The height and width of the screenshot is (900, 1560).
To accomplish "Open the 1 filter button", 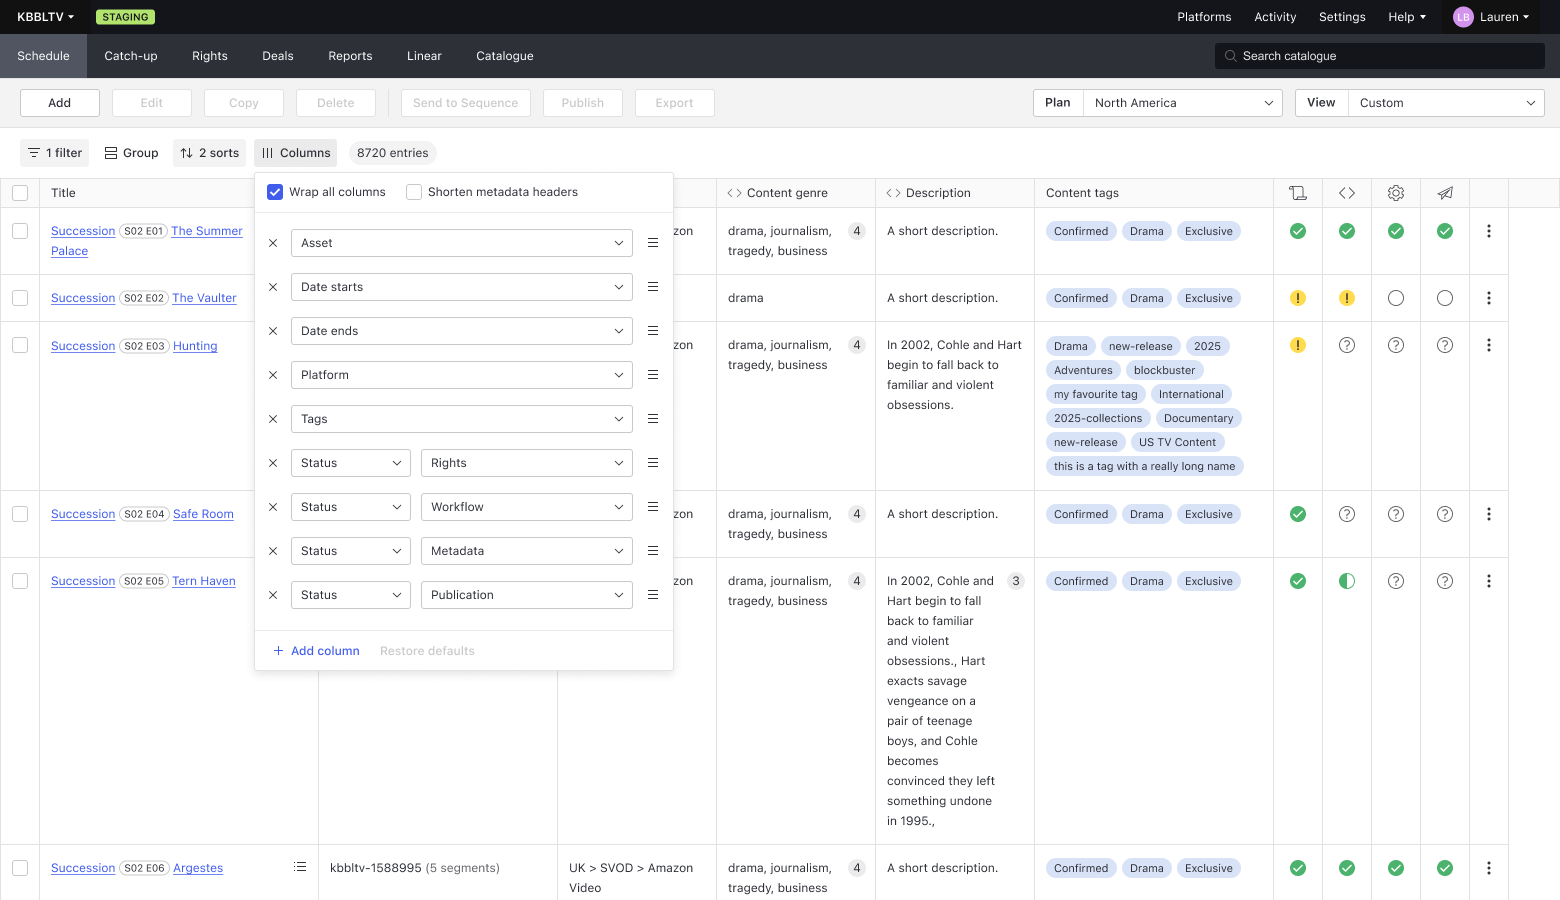I will pyautogui.click(x=55, y=153).
